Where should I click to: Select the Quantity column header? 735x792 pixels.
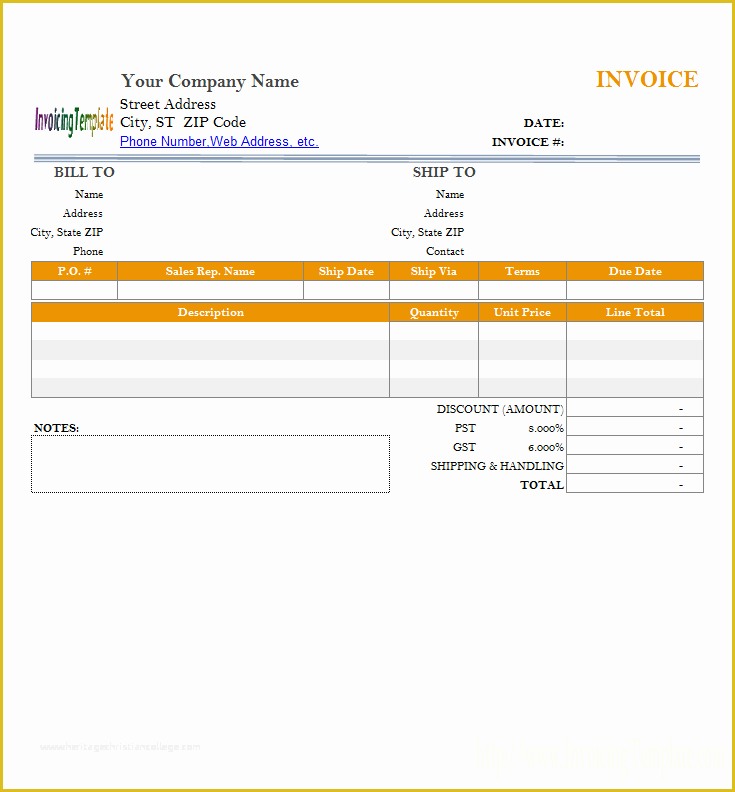434,312
